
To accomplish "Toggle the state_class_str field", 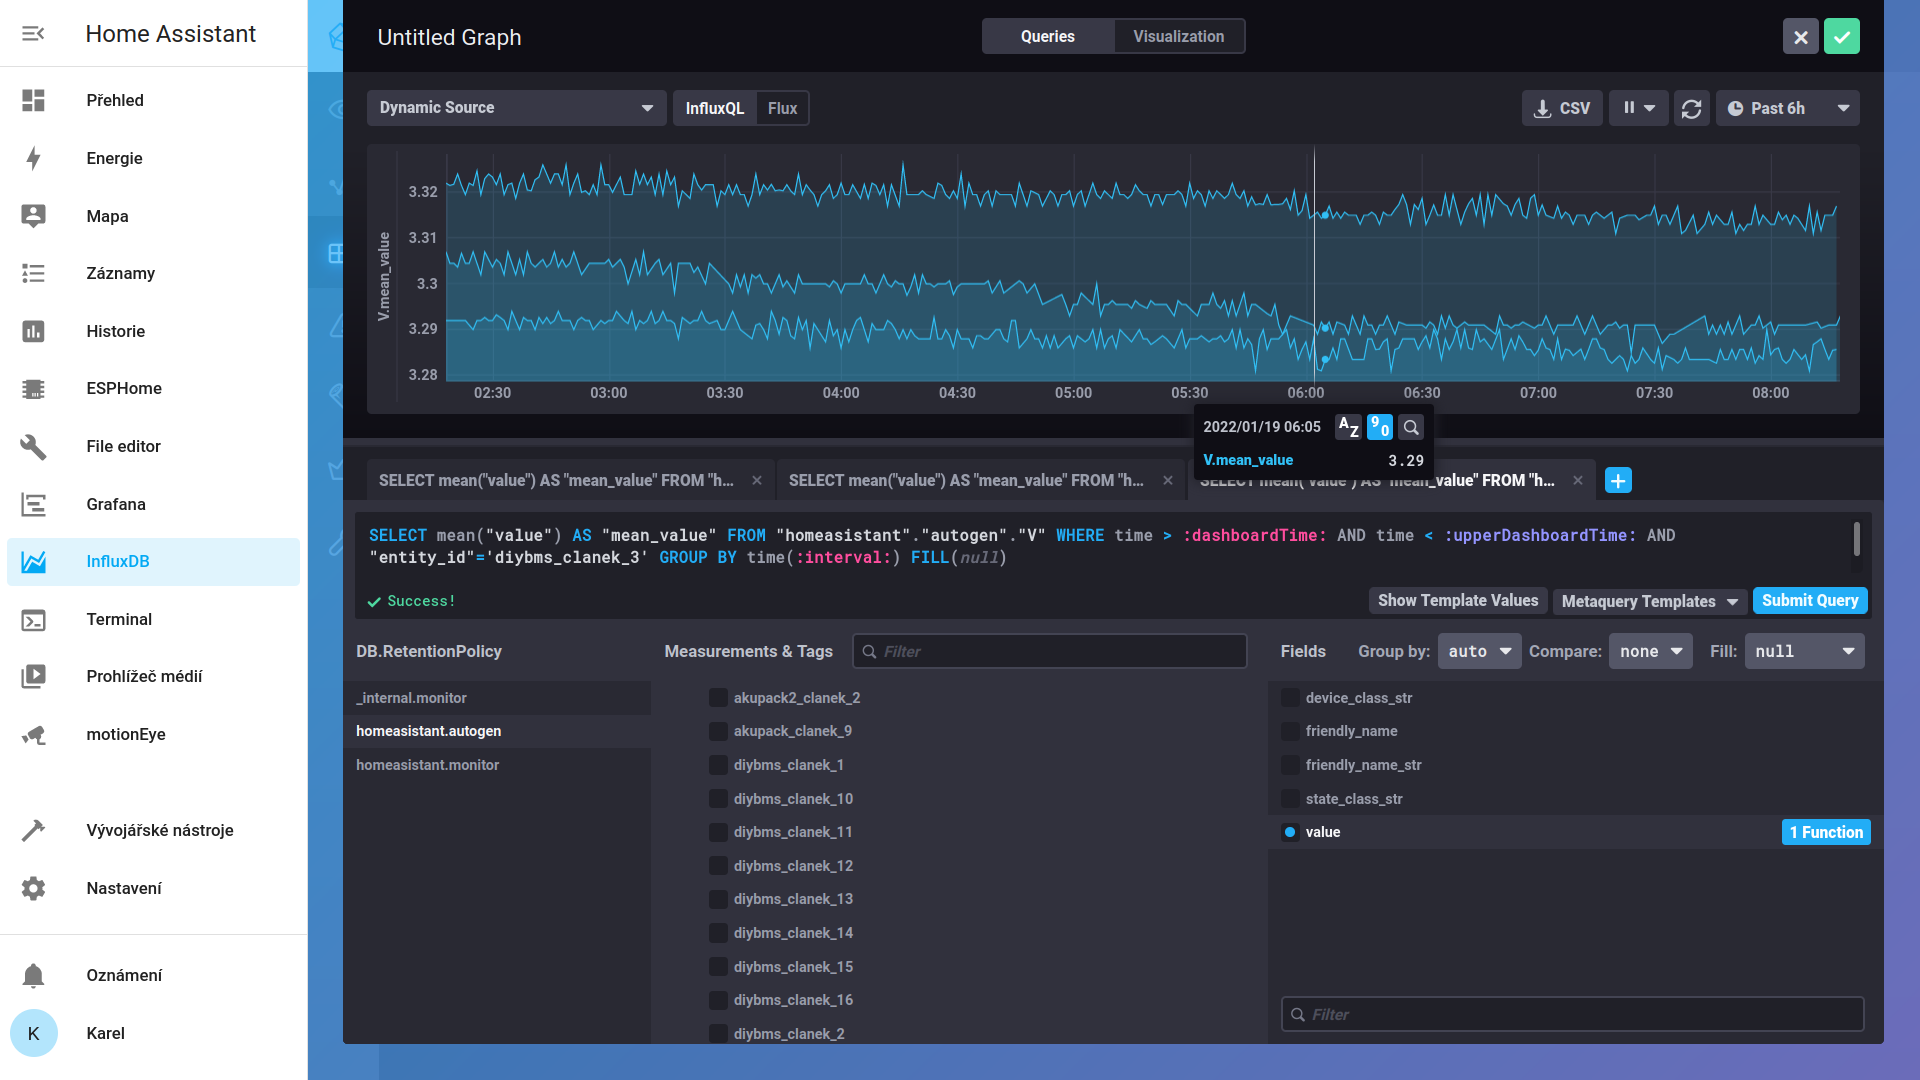I will pos(1290,799).
